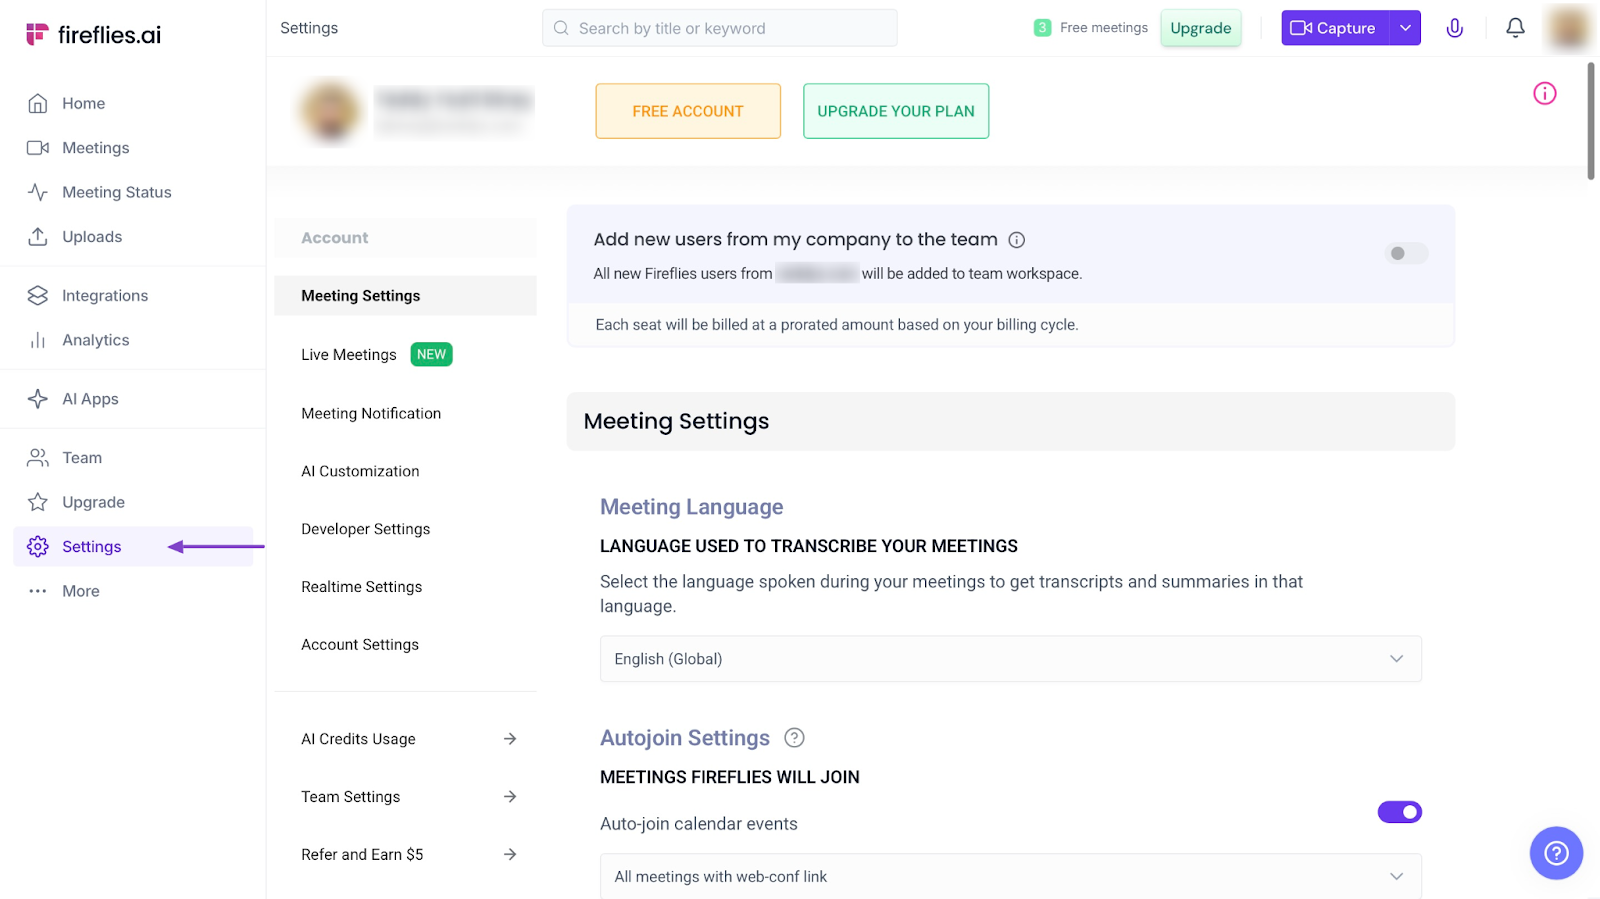The image size is (1600, 899).
Task: Open Meeting Notification settings
Action: (371, 413)
